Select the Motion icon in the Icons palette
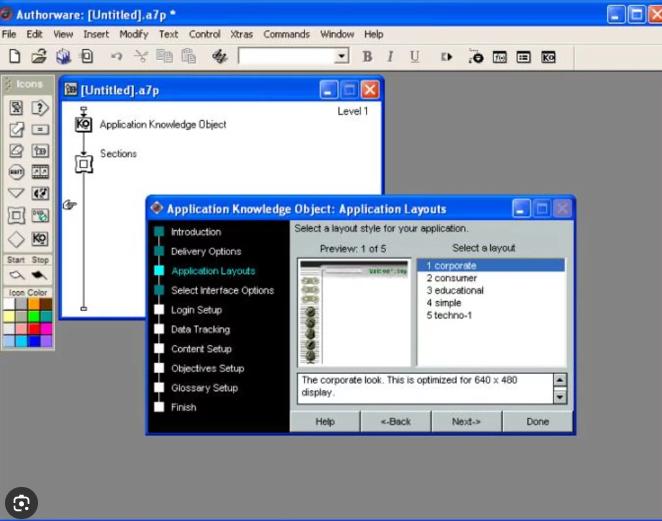The width and height of the screenshot is (662, 521). [16, 130]
